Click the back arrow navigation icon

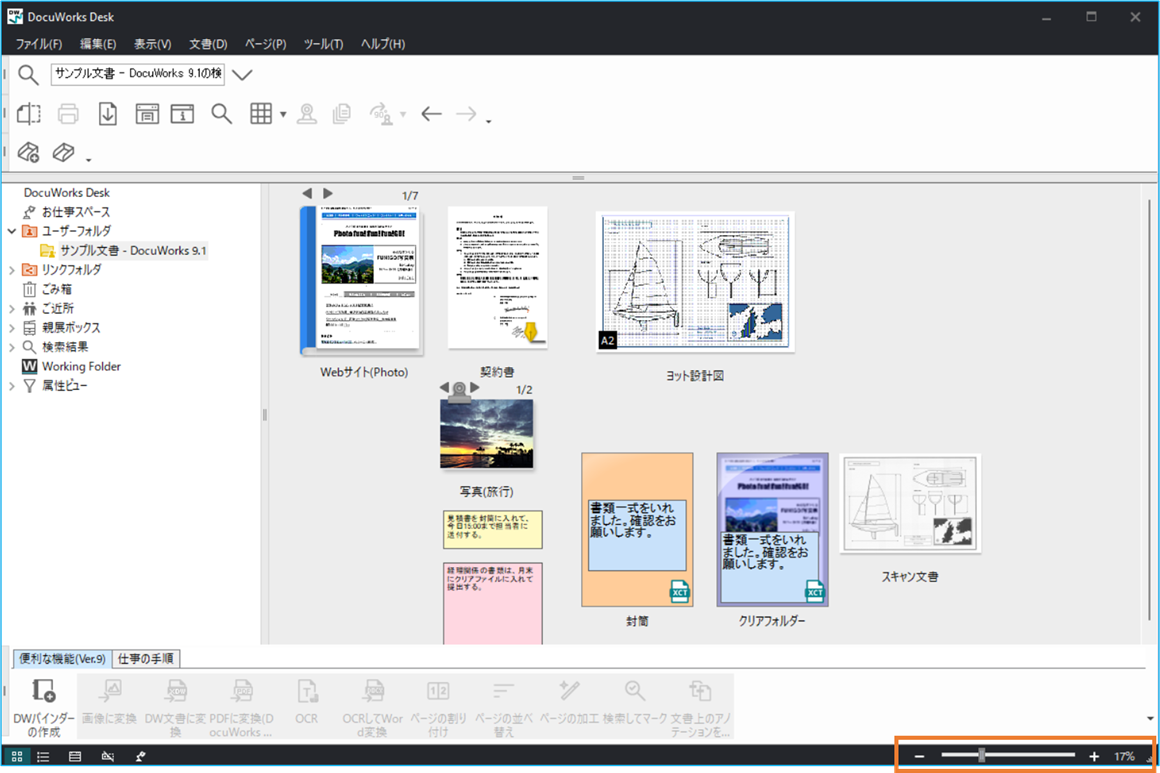coord(431,114)
